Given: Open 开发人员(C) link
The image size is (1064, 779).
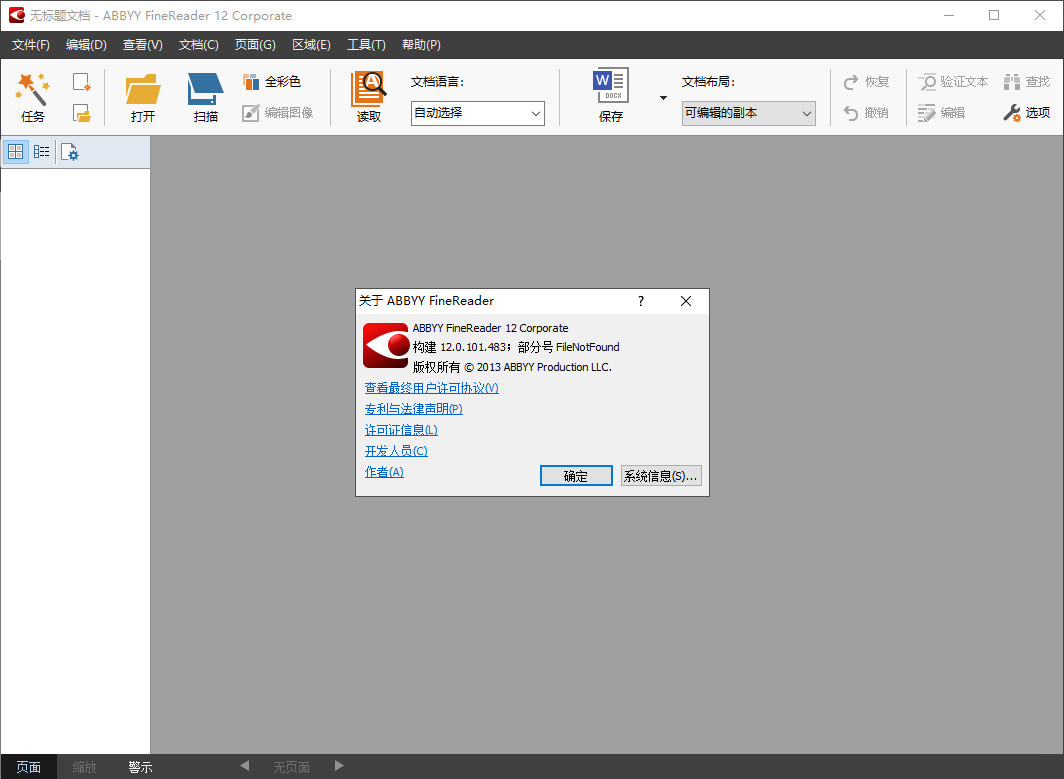Looking at the screenshot, I should (x=396, y=451).
